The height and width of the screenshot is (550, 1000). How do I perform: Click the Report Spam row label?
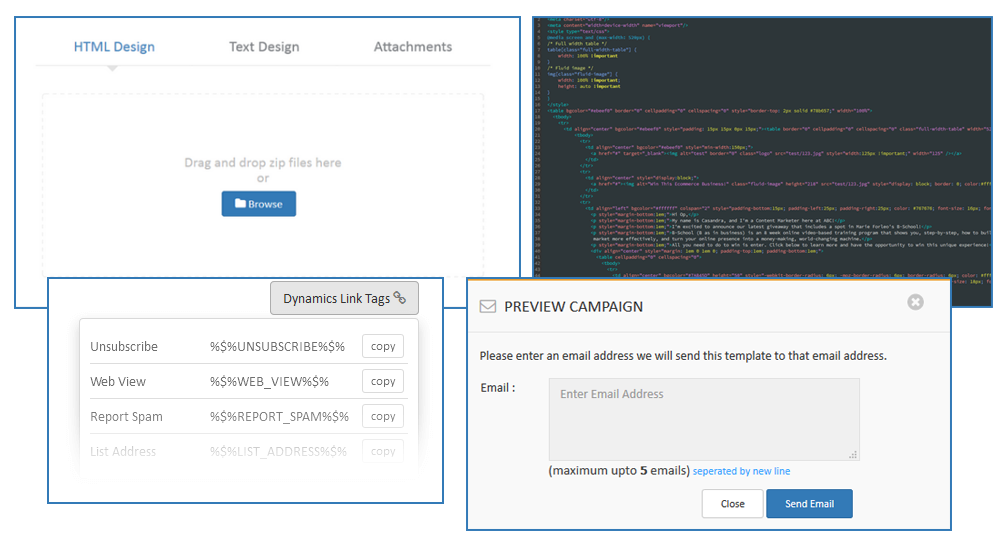pyautogui.click(x=126, y=417)
